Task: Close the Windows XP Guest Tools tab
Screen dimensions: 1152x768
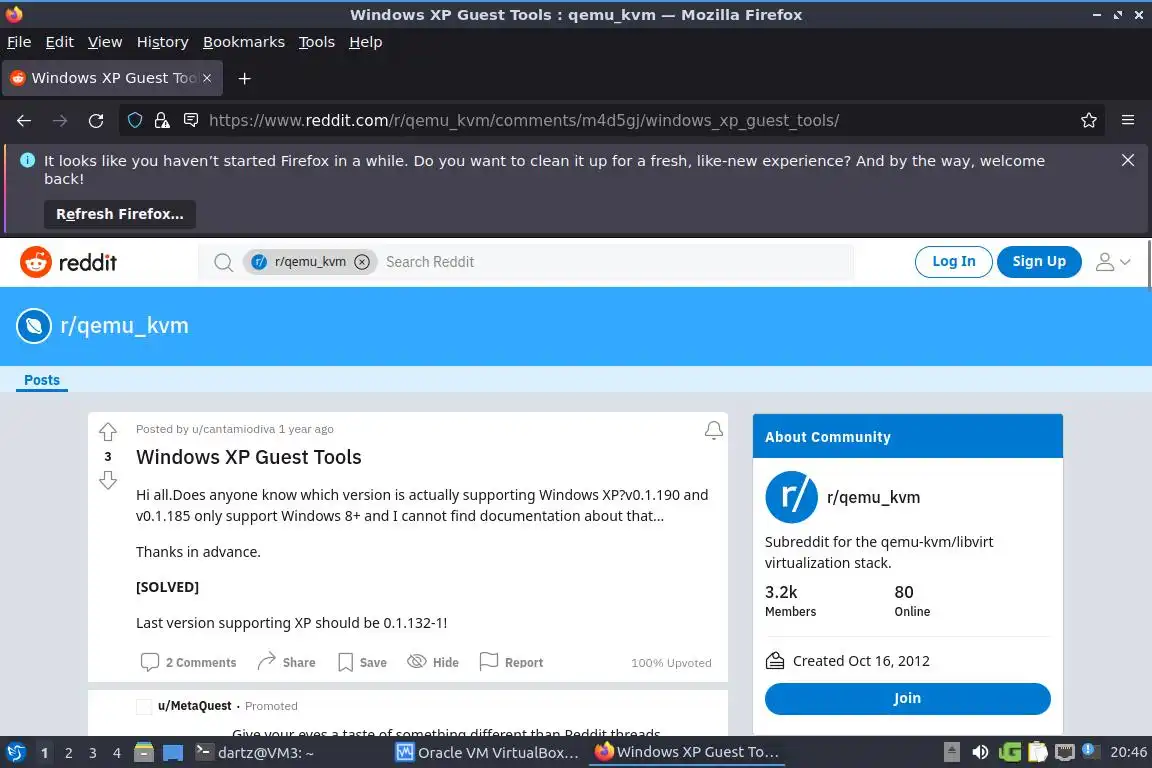Action: 207,78
